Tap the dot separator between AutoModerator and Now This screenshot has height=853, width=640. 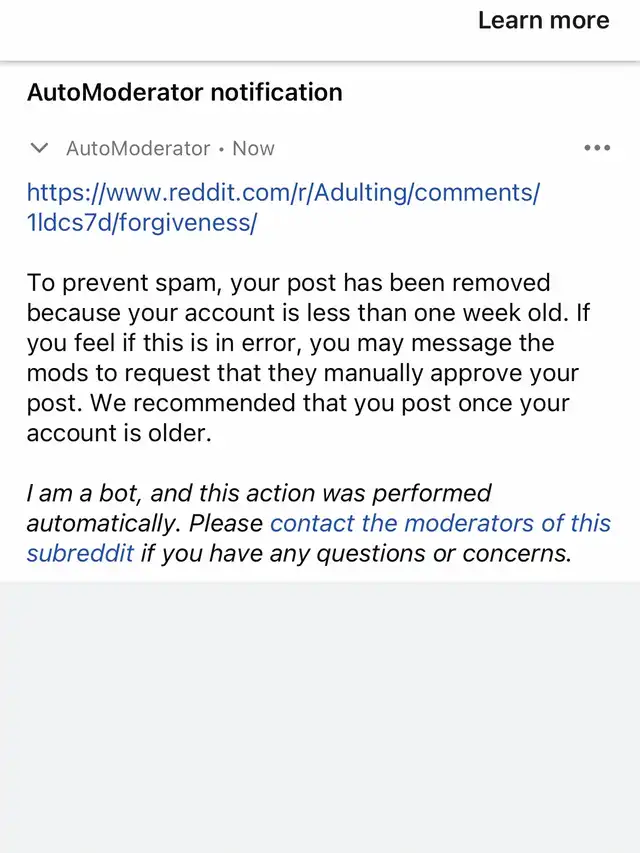pos(221,148)
